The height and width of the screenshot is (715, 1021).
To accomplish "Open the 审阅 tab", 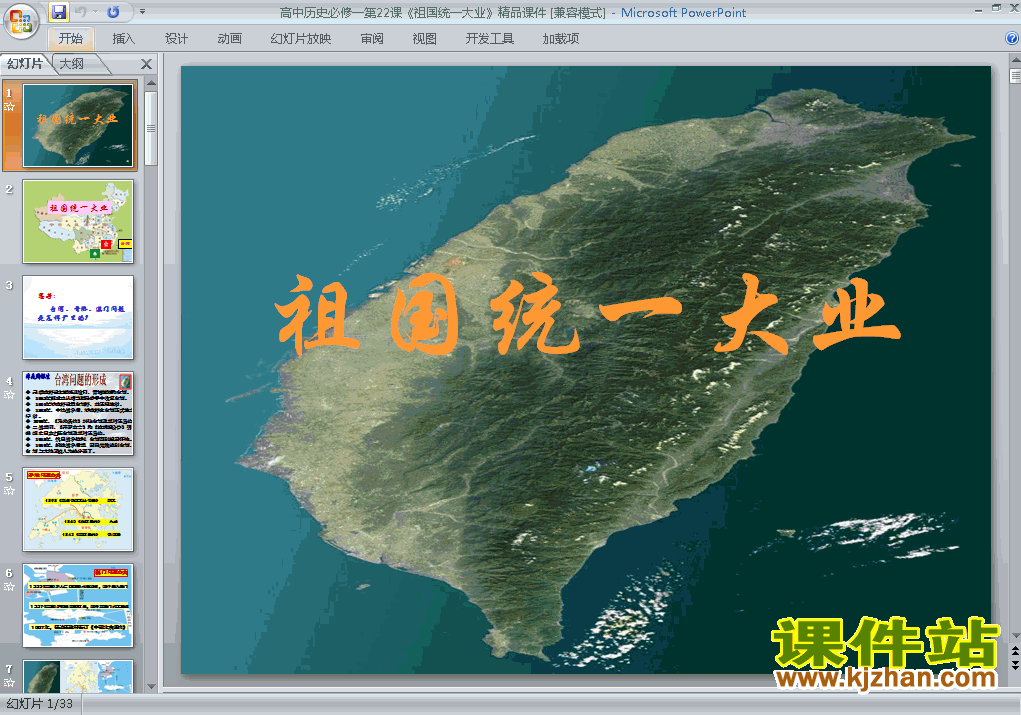I will (372, 38).
